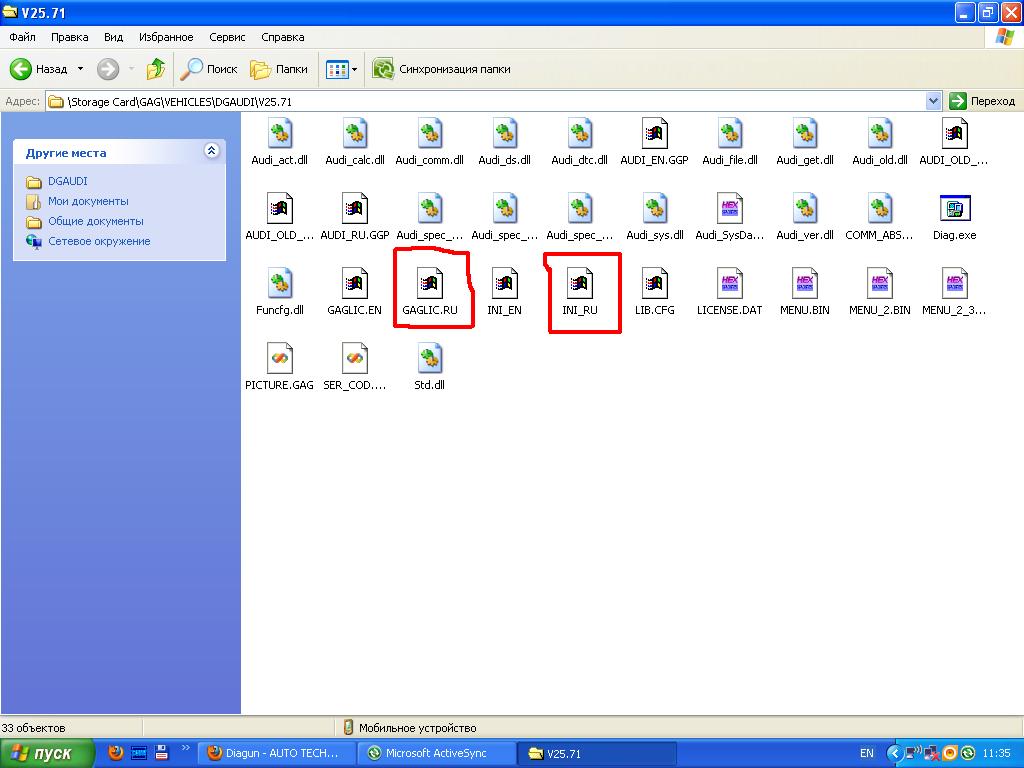The image size is (1024, 768).
Task: Click the EN language indicator
Action: tap(866, 753)
